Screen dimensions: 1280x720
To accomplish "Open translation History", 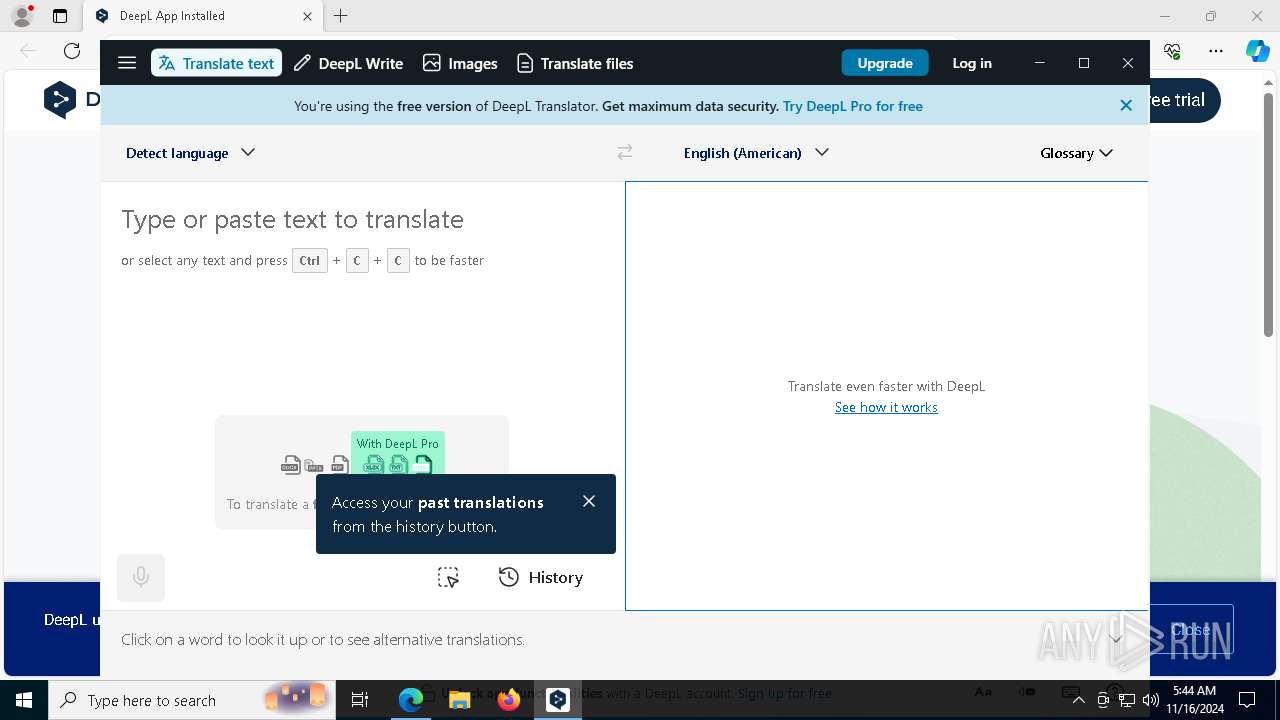I will (541, 577).
